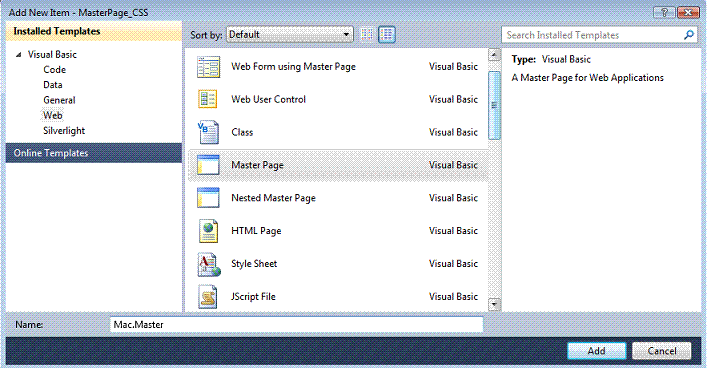Image resolution: width=707 pixels, height=368 pixels.
Task: Close the Add New Item dialog
Action: (689, 13)
